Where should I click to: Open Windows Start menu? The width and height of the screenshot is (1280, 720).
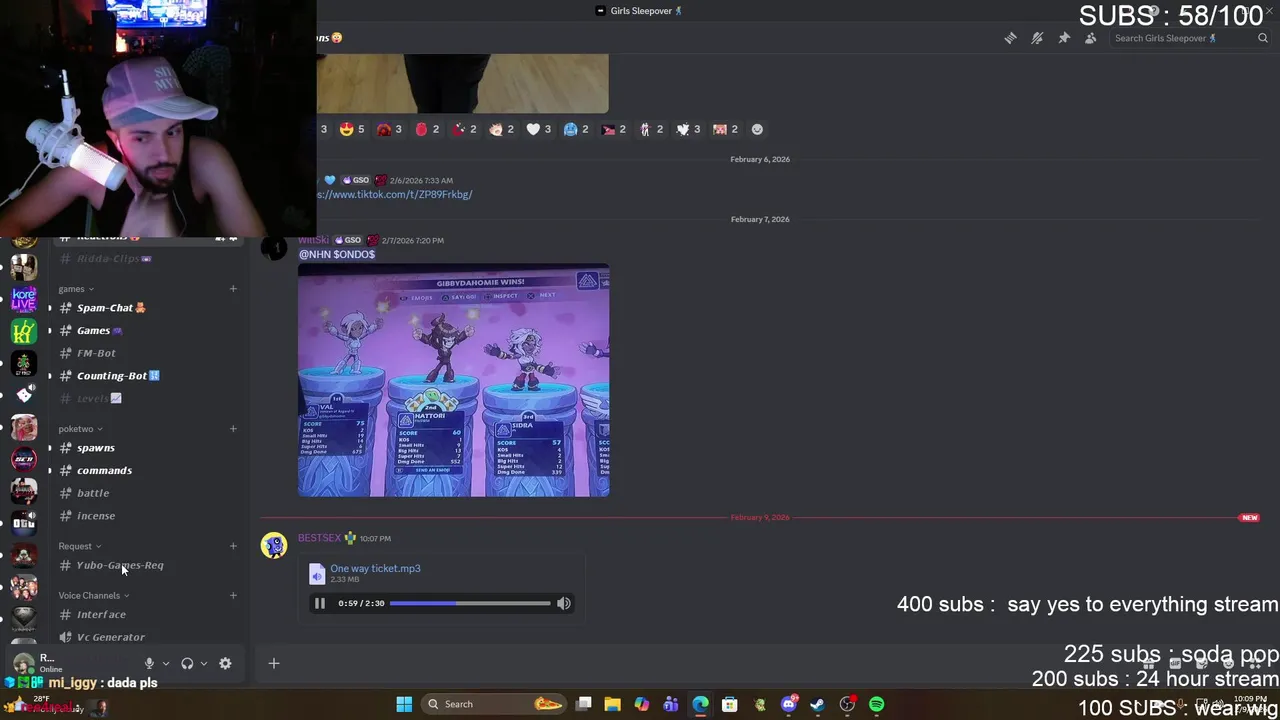coord(404,704)
